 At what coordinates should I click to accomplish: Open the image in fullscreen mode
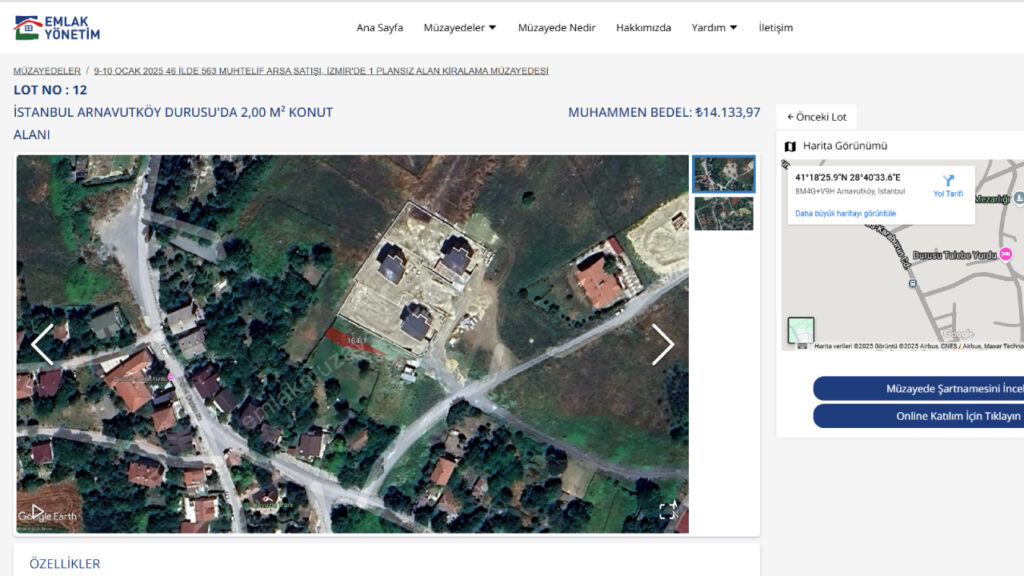tap(667, 511)
